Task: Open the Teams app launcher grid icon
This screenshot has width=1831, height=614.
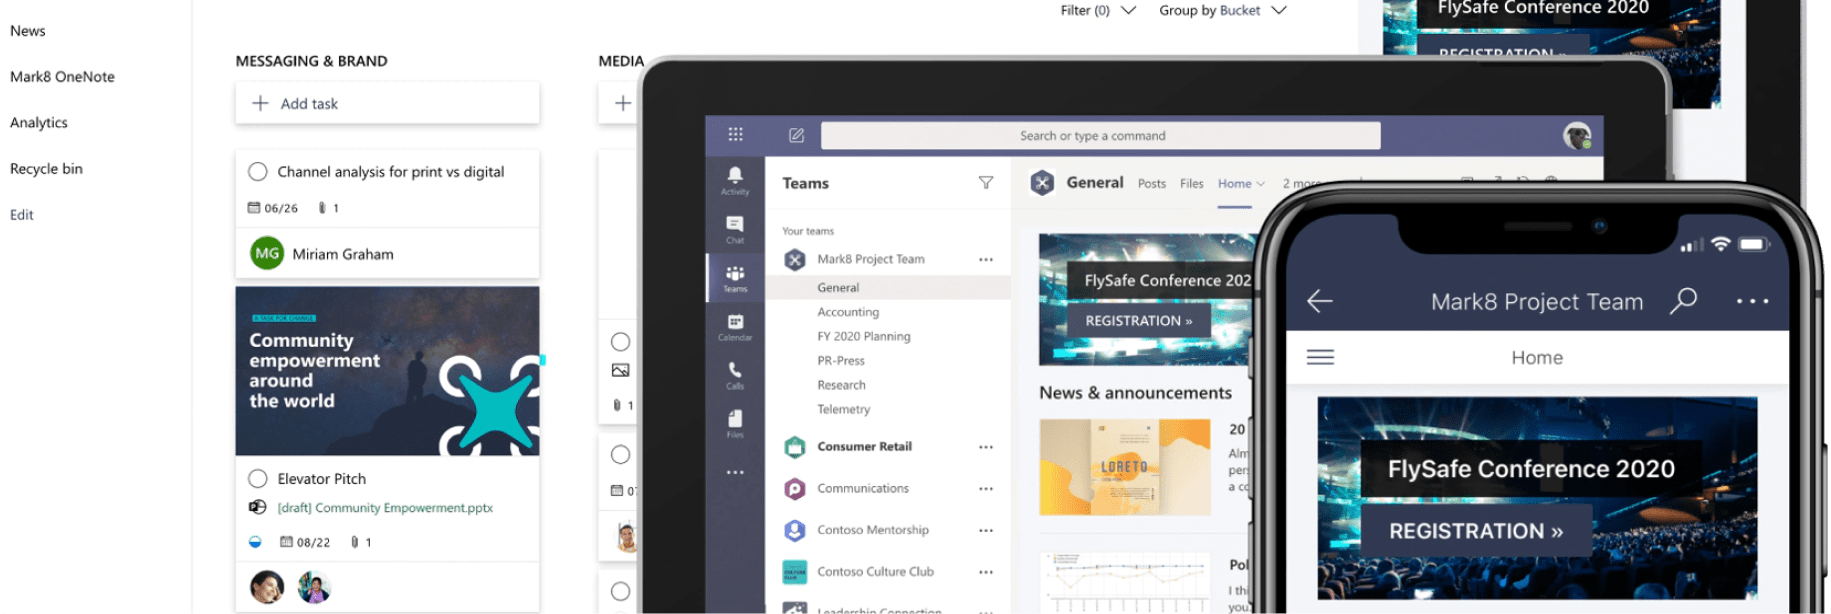Action: (x=735, y=134)
